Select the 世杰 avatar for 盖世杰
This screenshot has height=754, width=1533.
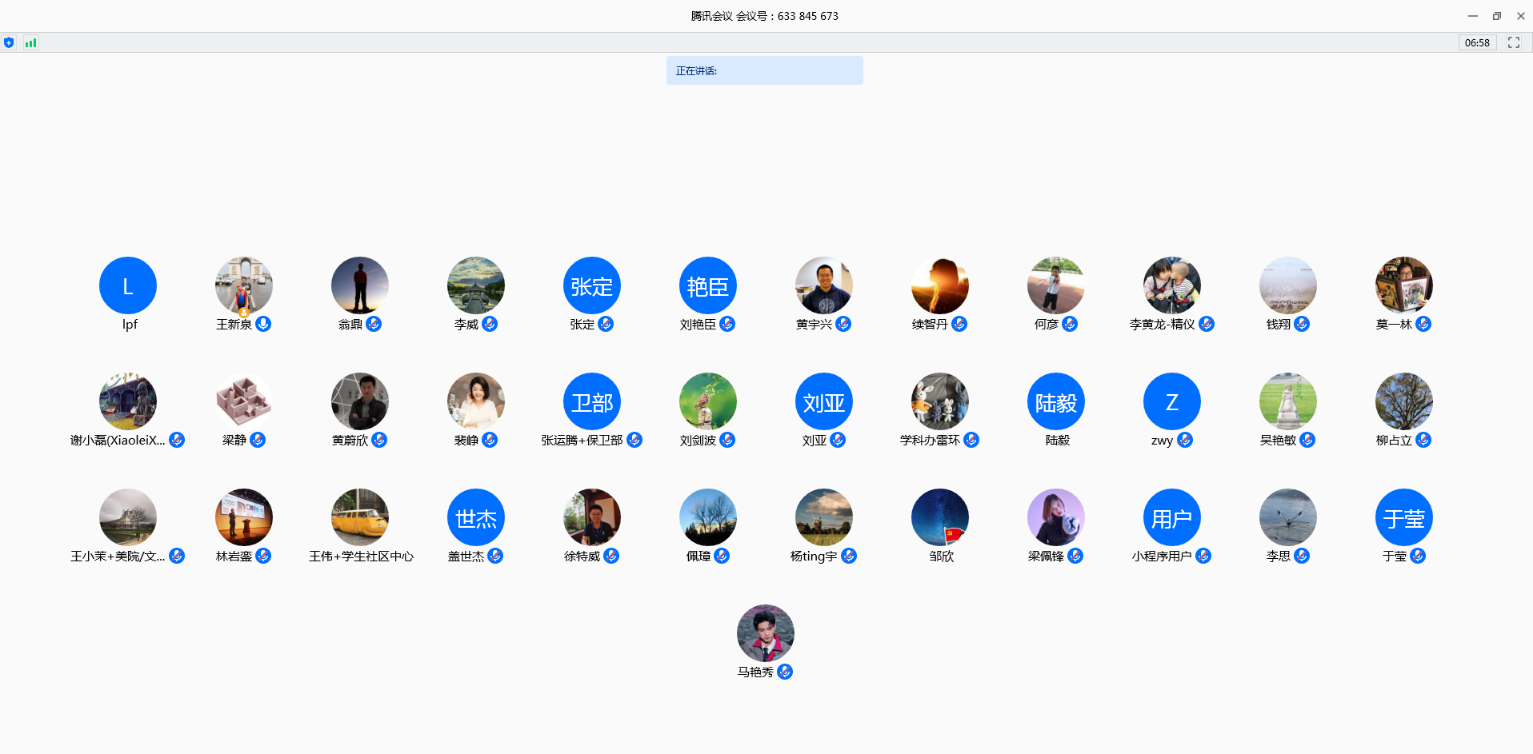click(476, 518)
